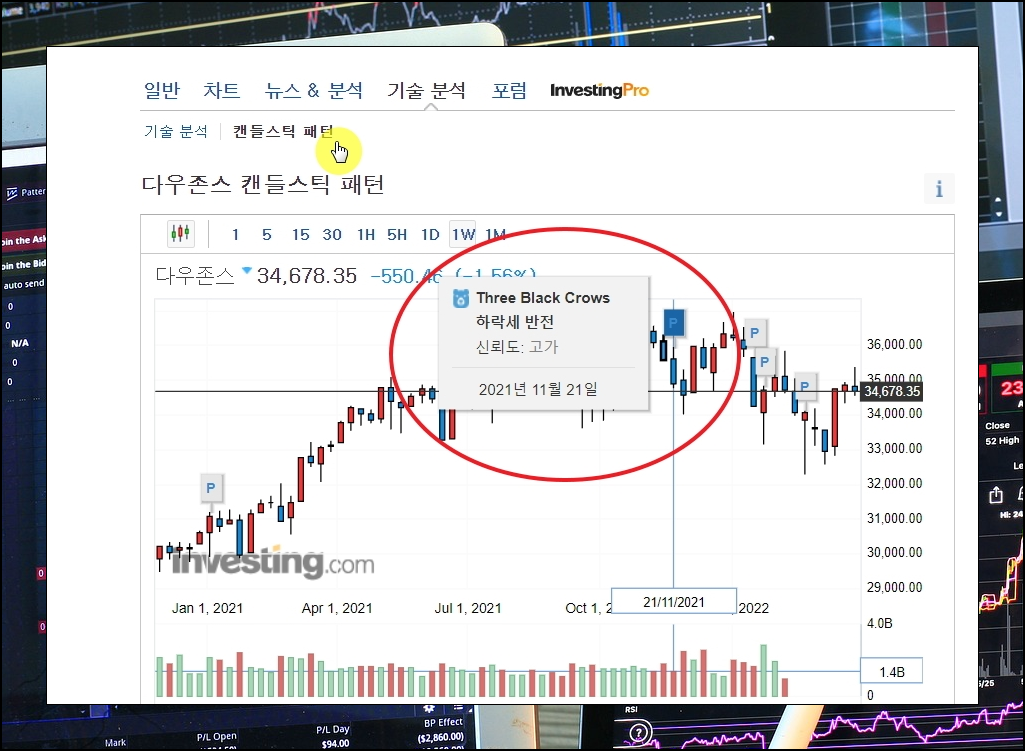Open the InvestingPro link
1025x751 pixels.
[x=599, y=90]
